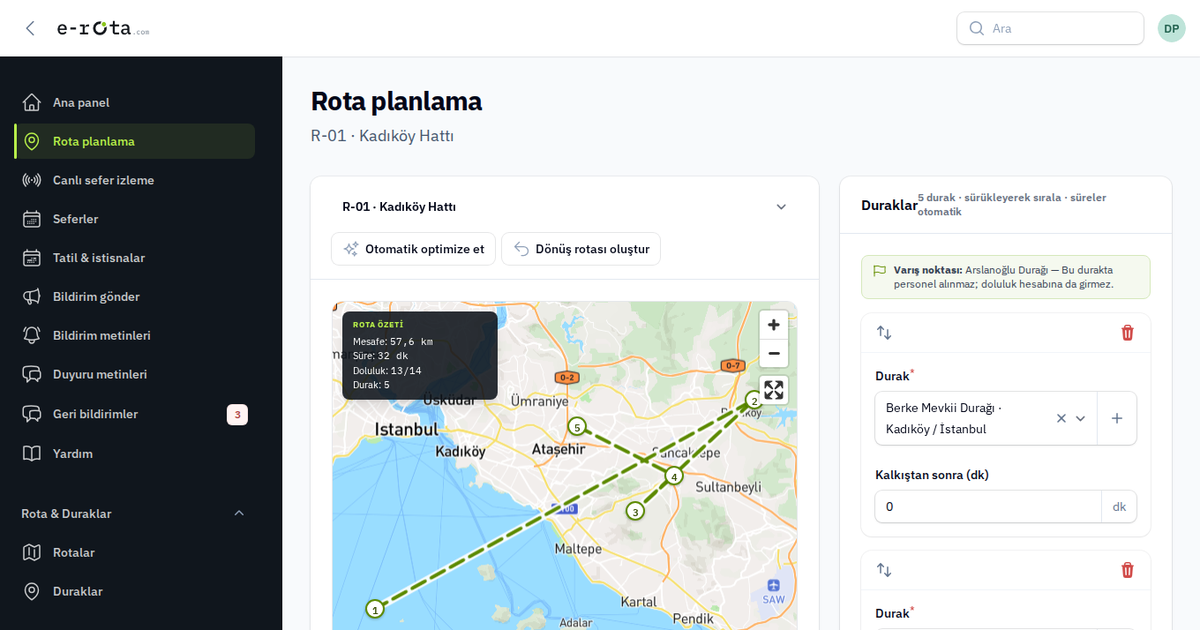Select map stop marker 5
1200x630 pixels.
click(x=577, y=427)
